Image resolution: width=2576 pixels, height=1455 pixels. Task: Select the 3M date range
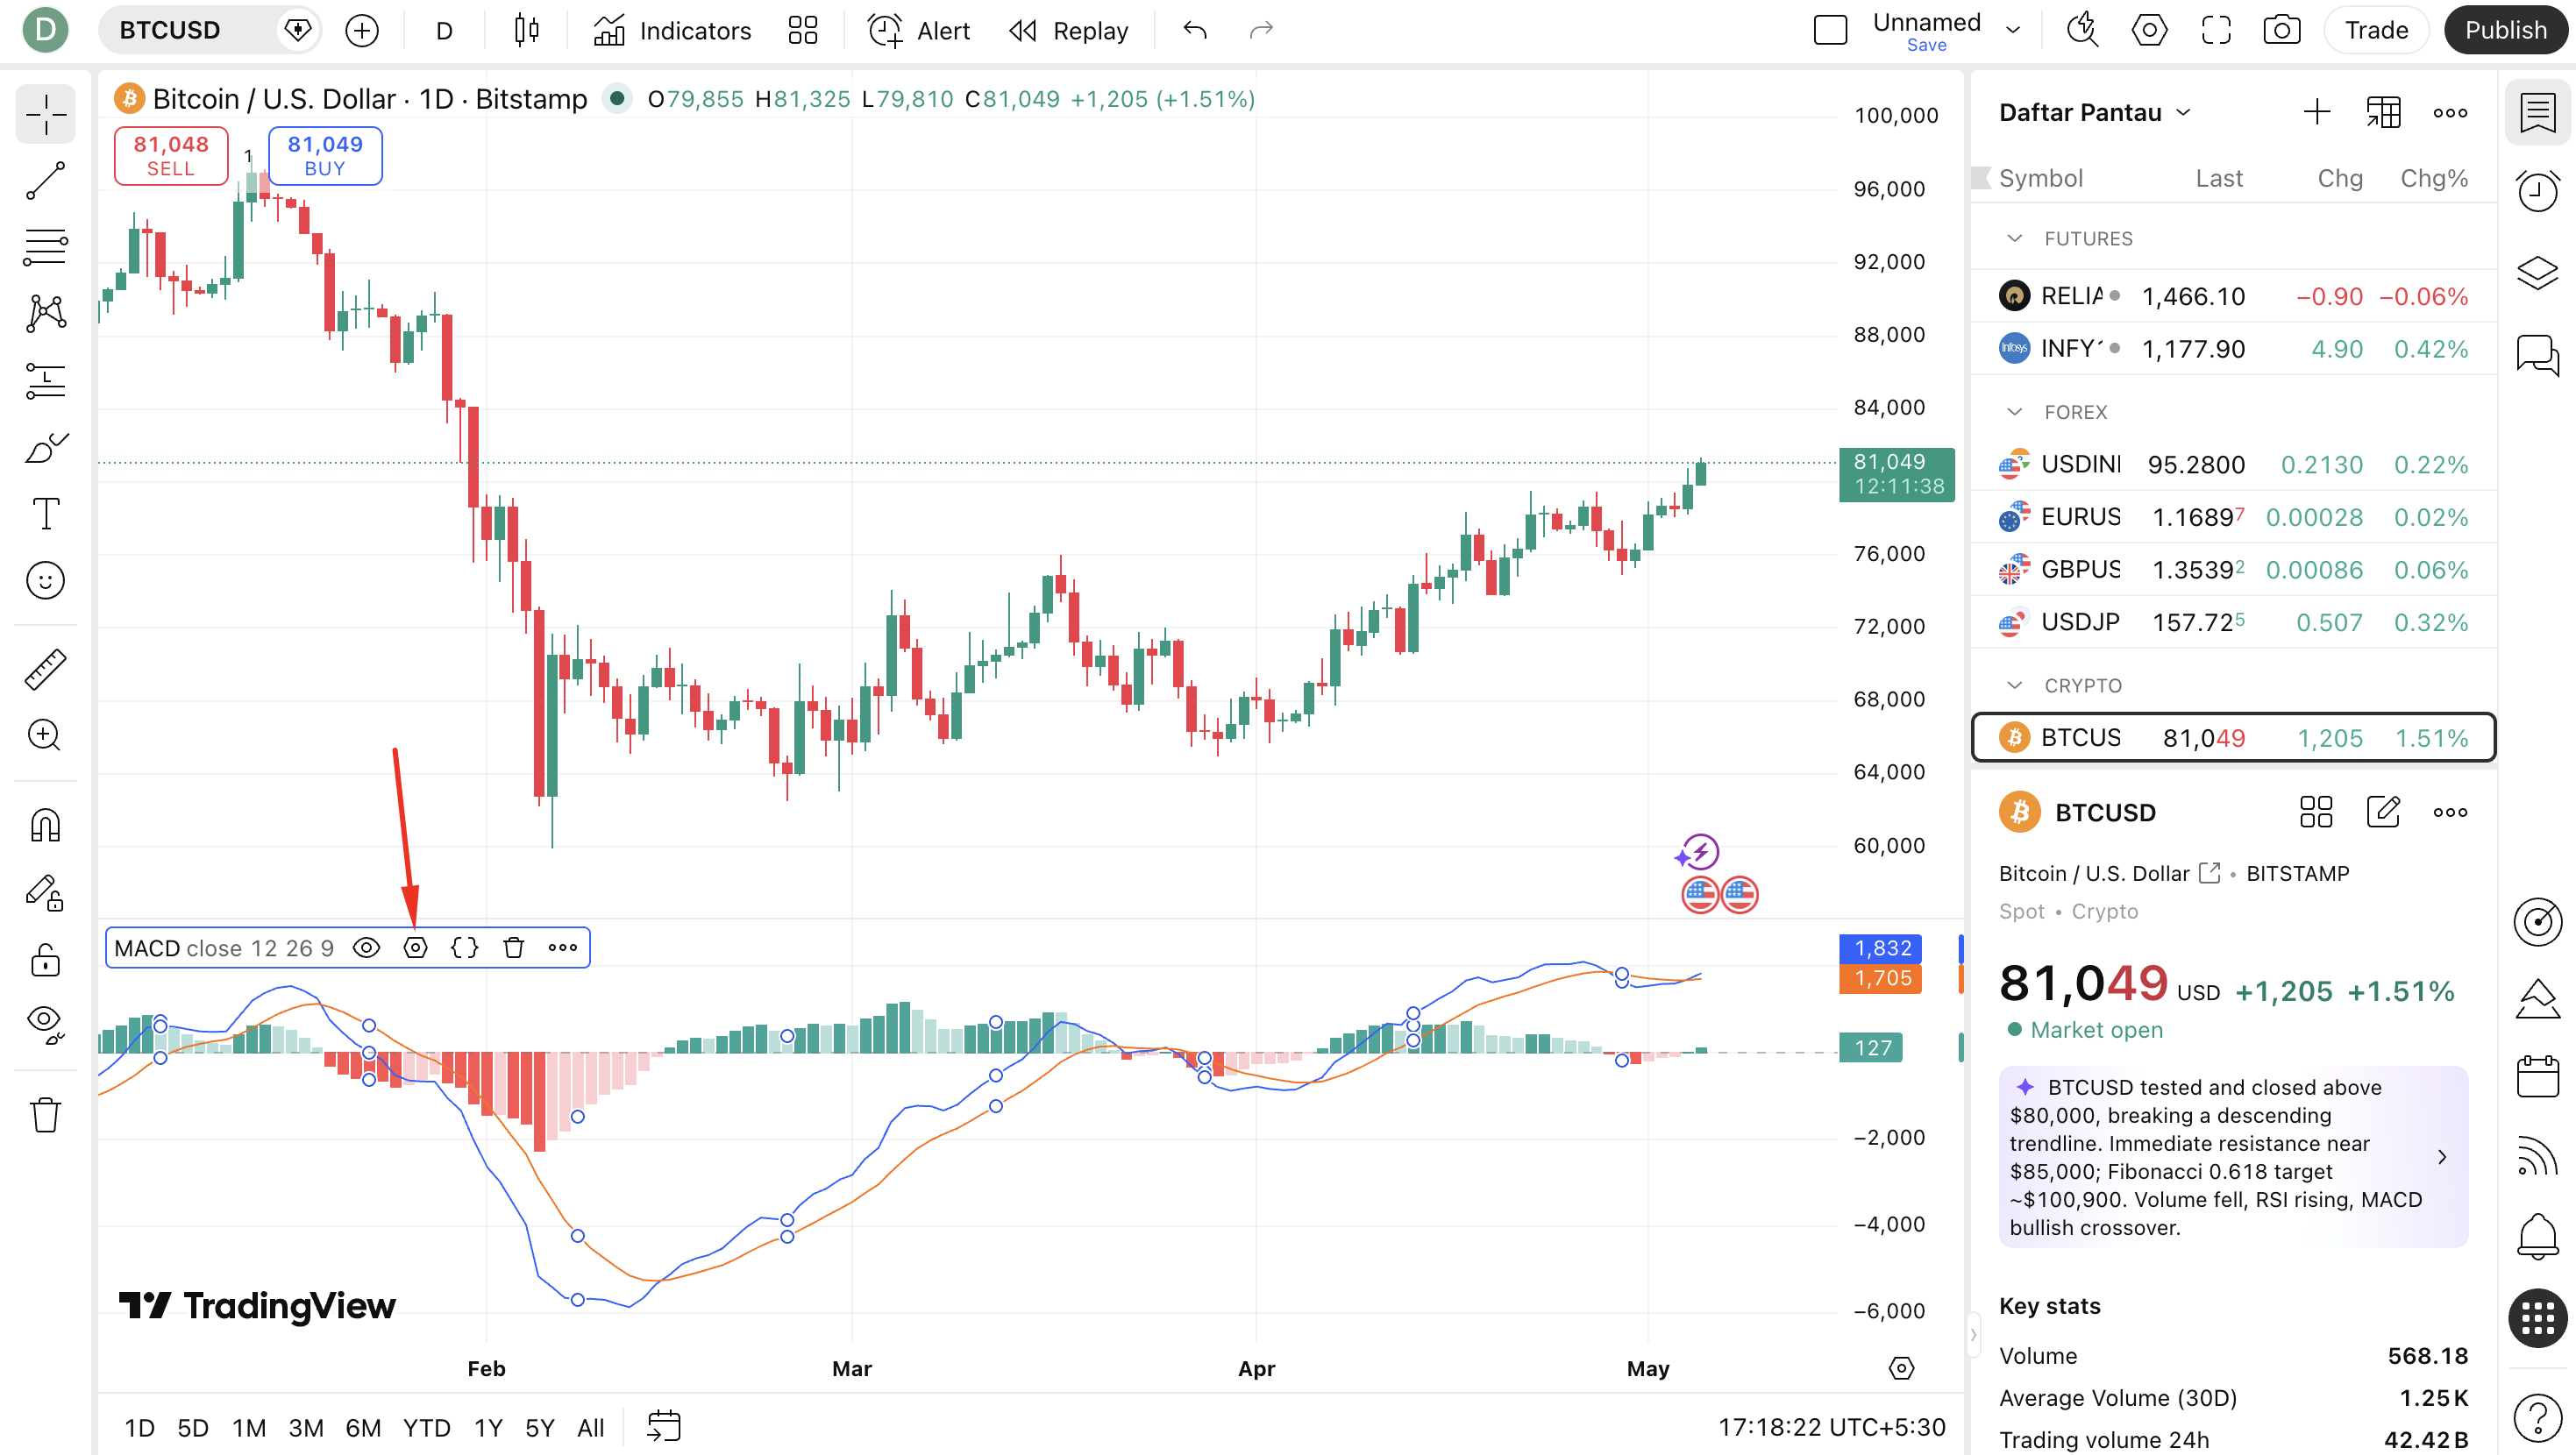[306, 1427]
